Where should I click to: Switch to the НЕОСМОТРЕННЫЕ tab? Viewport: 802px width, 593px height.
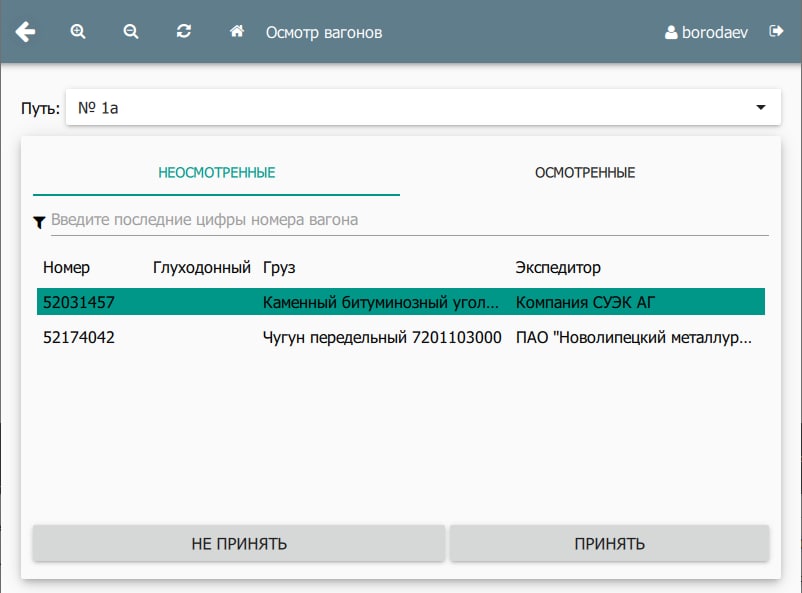[x=216, y=173]
